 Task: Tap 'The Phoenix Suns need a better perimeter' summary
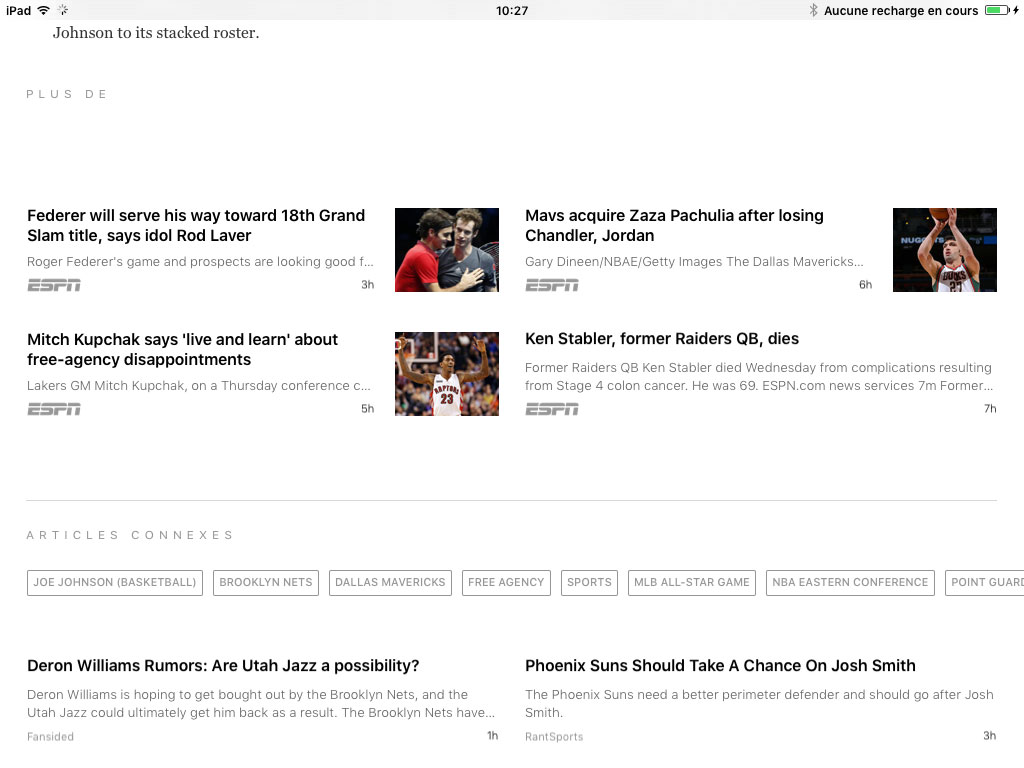[759, 703]
